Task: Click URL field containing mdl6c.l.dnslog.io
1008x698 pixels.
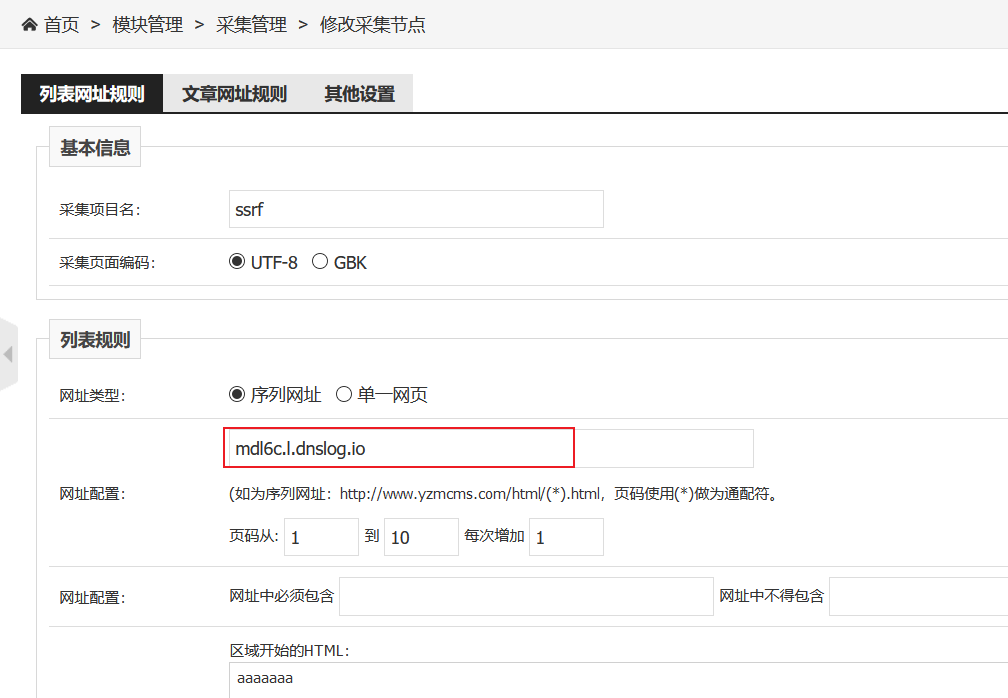Action: (x=491, y=448)
